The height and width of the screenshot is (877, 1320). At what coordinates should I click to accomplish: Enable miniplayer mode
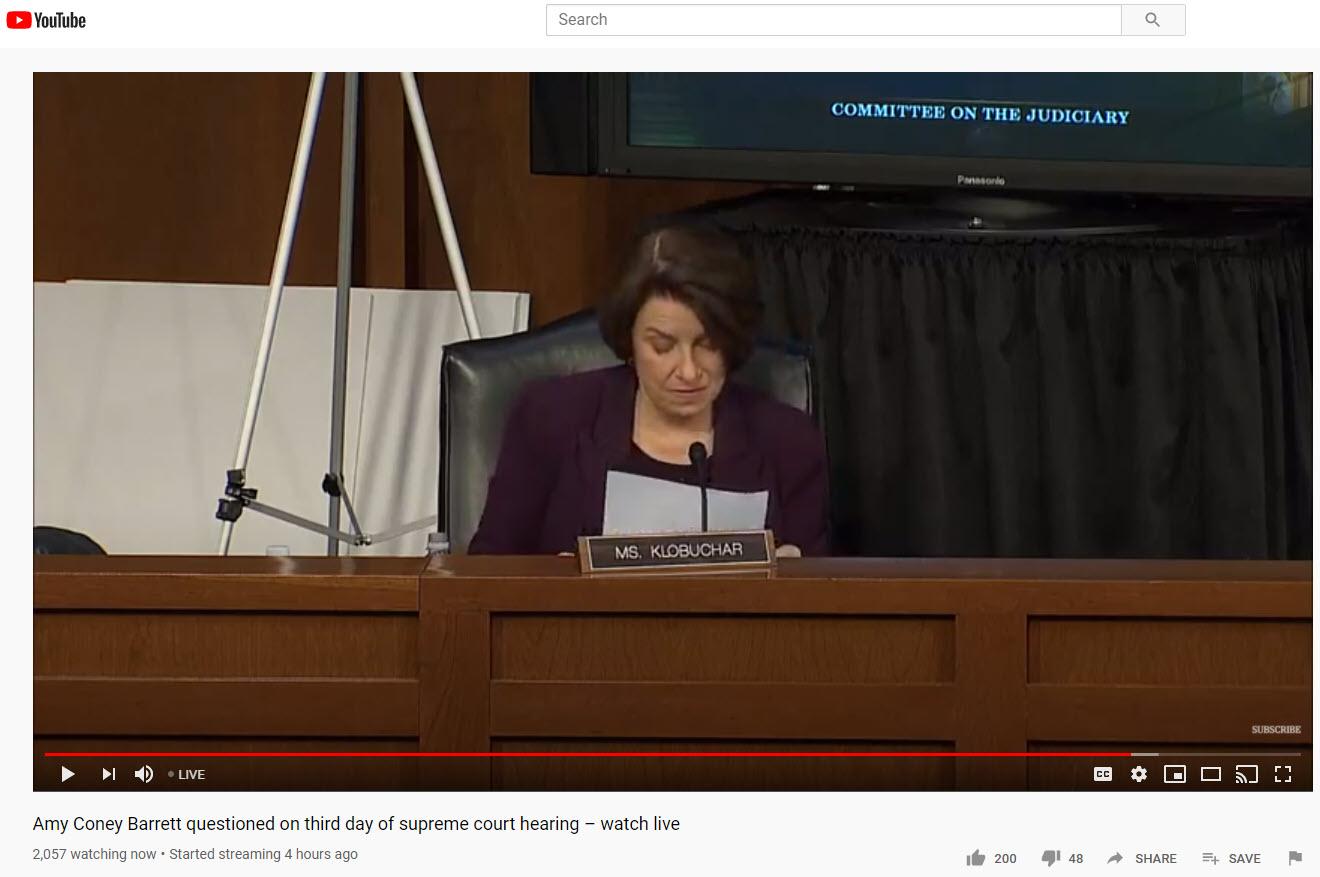pyautogui.click(x=1175, y=774)
